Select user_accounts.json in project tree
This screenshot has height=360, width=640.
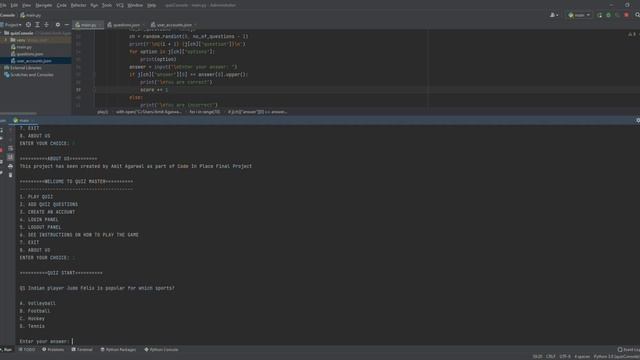pos(34,61)
